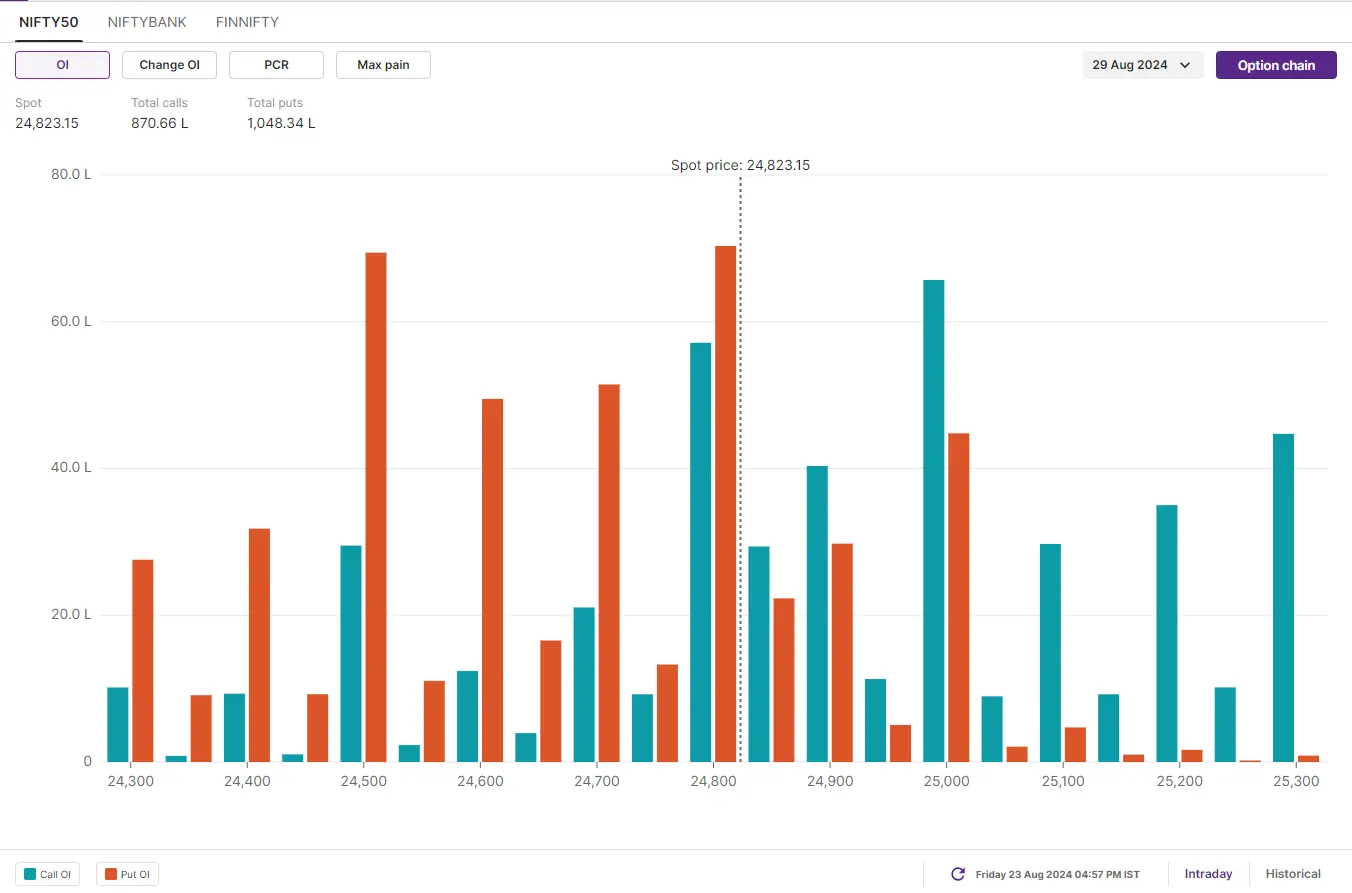This screenshot has width=1352, height=893.
Task: Click the 80.0 L y-axis label
Action: pyautogui.click(x=71, y=175)
